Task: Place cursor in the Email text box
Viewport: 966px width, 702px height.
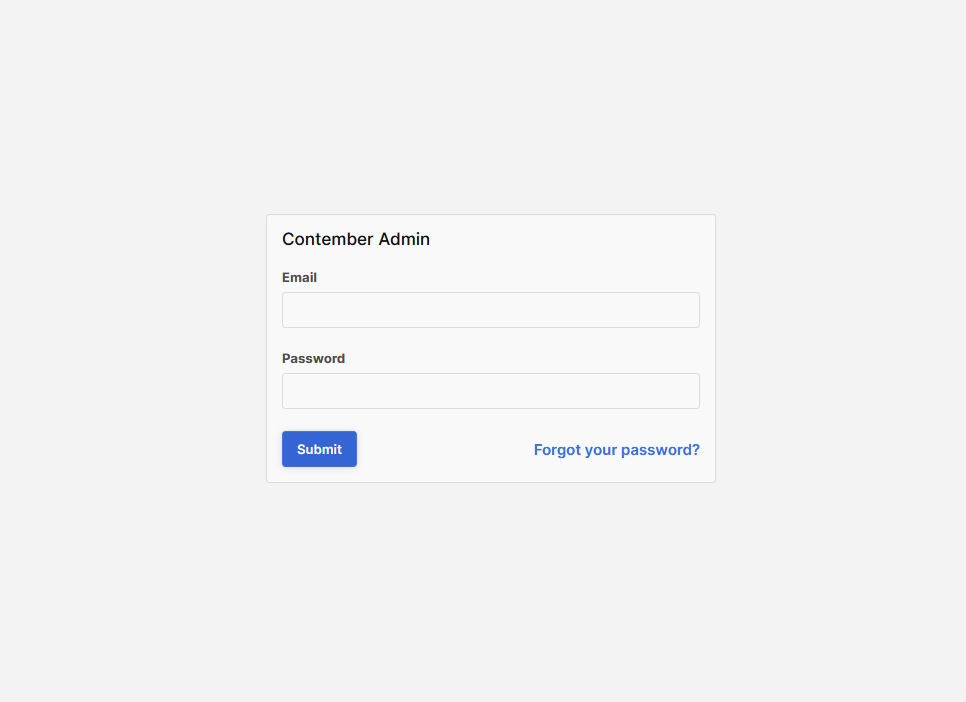Action: click(490, 310)
